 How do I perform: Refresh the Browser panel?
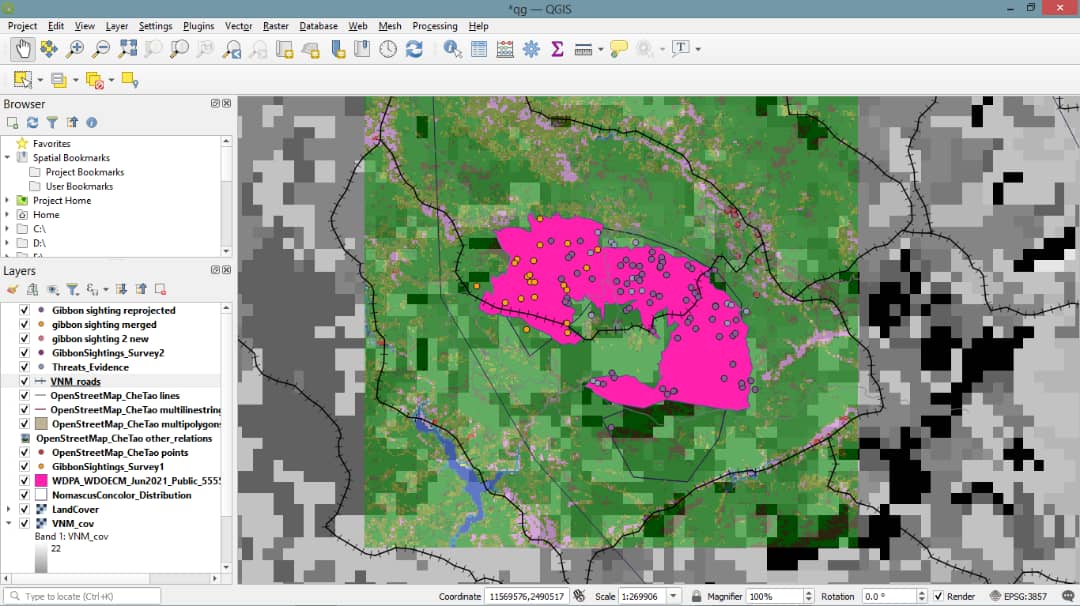[x=32, y=123]
